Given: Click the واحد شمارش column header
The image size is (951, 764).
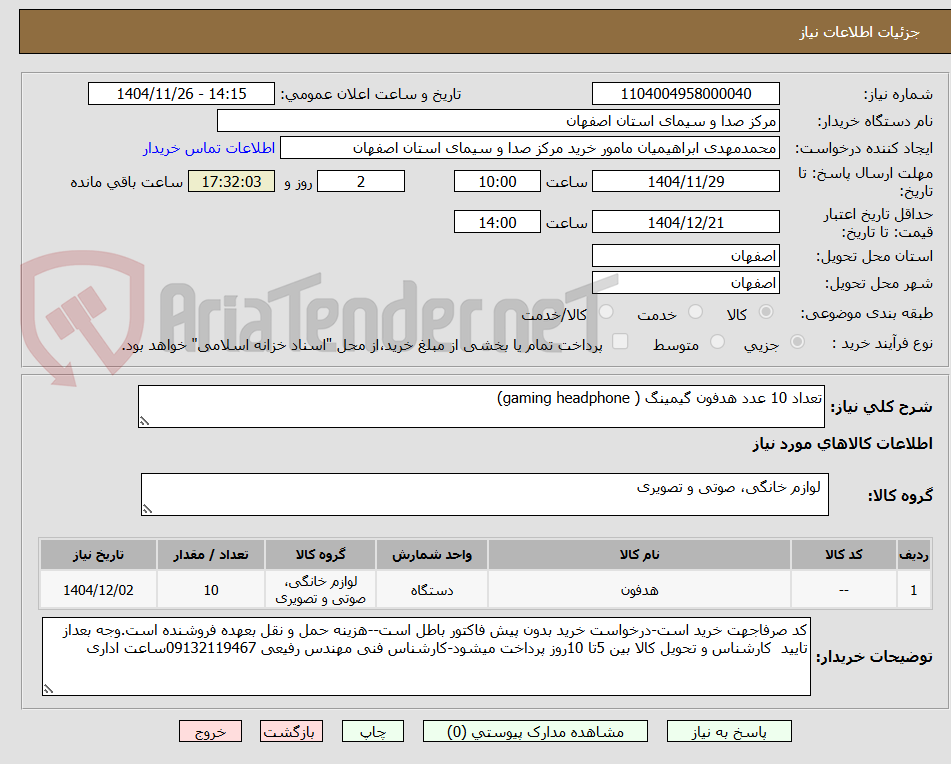Looking at the screenshot, I should (432, 555).
